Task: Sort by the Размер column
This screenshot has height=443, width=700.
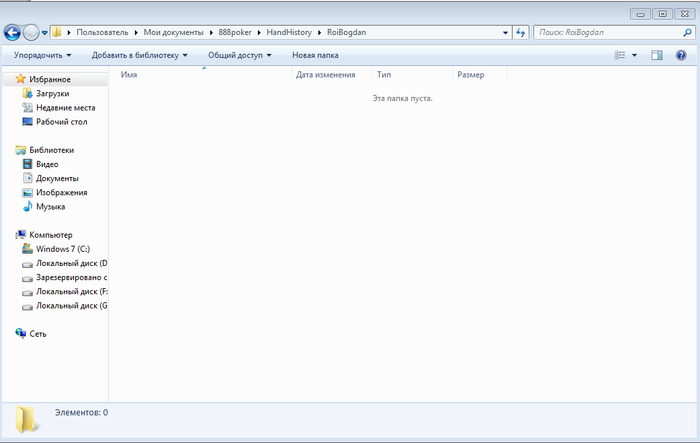Action: click(480, 75)
